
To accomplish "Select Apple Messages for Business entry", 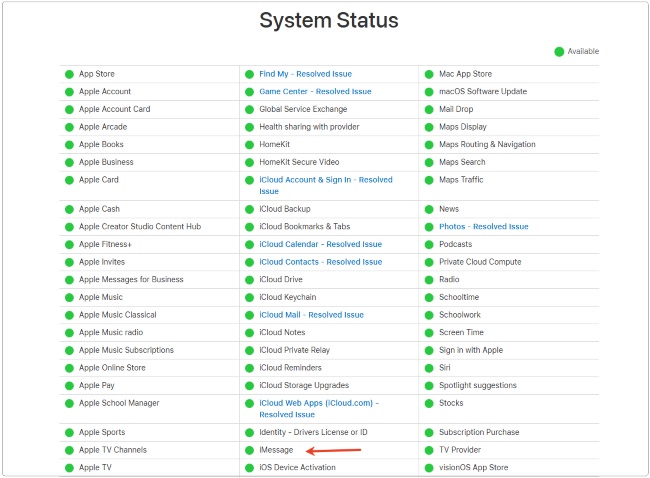I will tap(131, 279).
